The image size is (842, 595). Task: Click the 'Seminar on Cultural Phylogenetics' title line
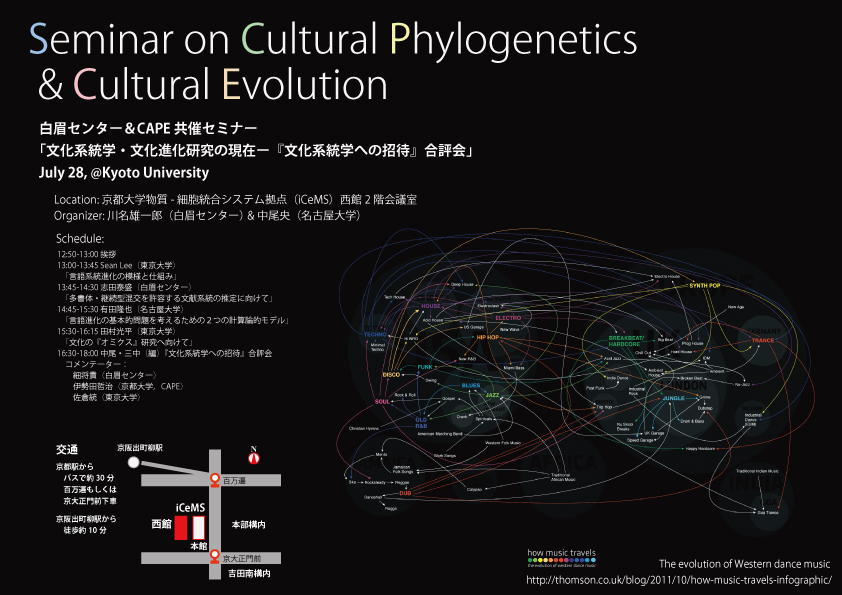[333, 39]
